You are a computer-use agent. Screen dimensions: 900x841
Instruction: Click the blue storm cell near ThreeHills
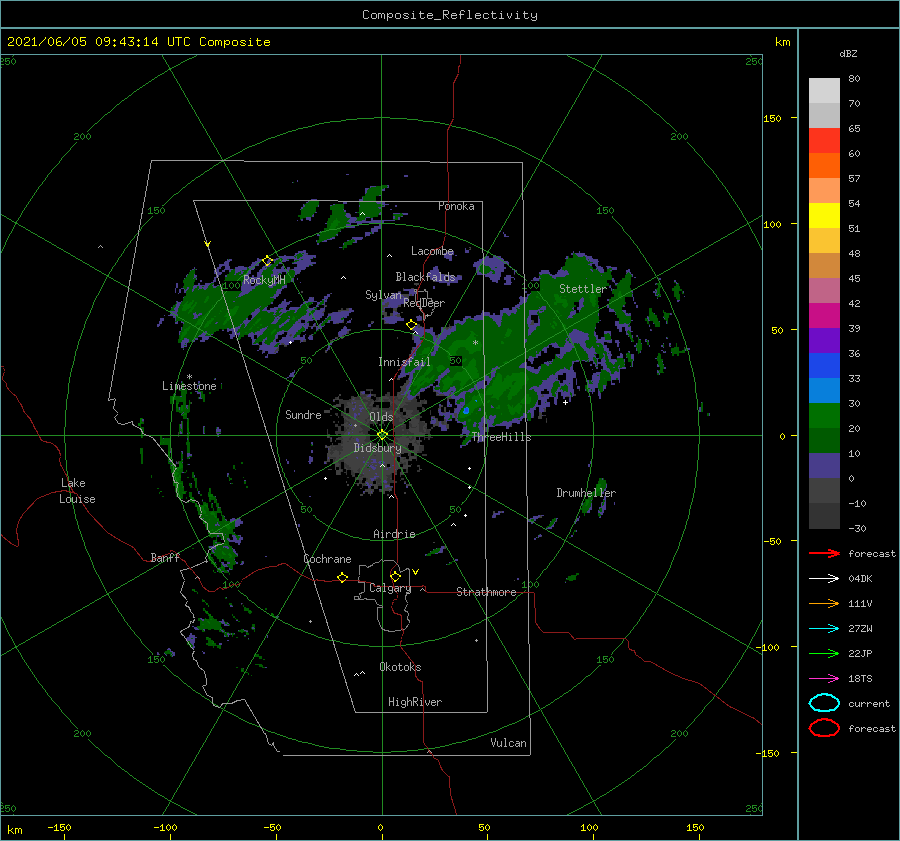click(x=466, y=410)
